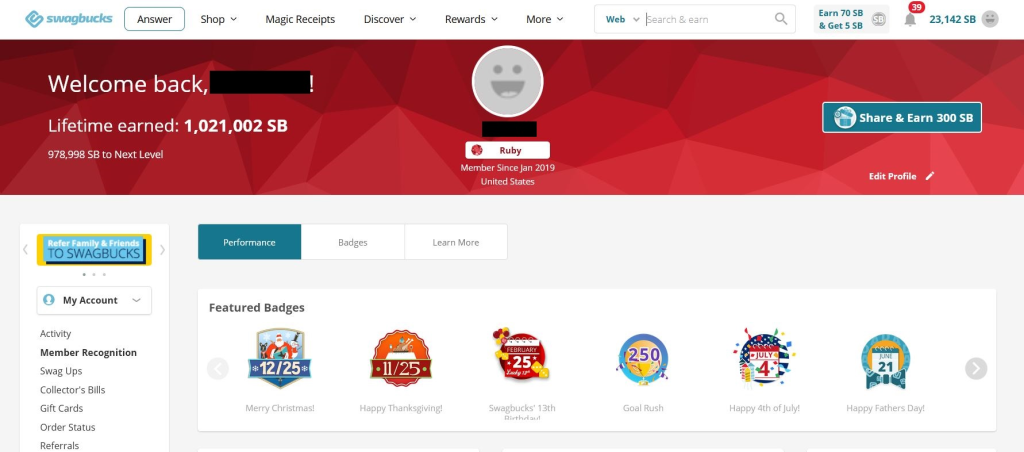Click the gift icon on Share & Earn button
Screen dimensions: 1024x452
(844, 118)
